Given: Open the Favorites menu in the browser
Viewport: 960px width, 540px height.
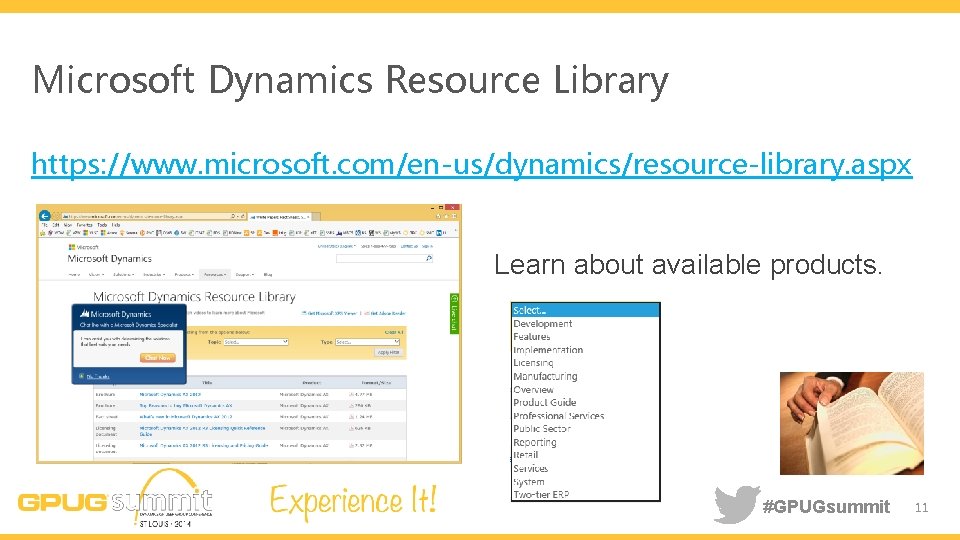Looking at the screenshot, I should click(84, 225).
